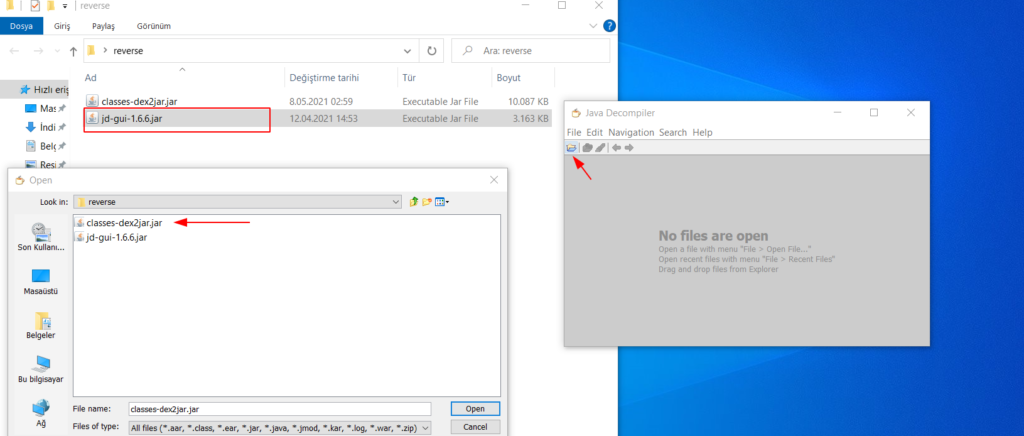The width and height of the screenshot is (1024, 436).
Task: Select classes-dex2jar.jar in the Open dialog list
Action: [x=123, y=223]
